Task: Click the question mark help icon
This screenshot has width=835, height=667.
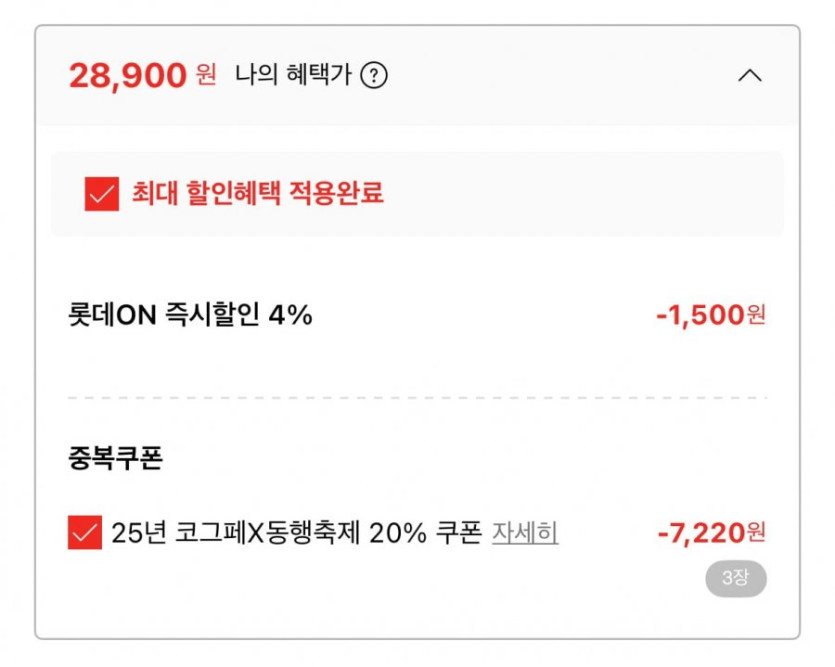Action: 373,75
